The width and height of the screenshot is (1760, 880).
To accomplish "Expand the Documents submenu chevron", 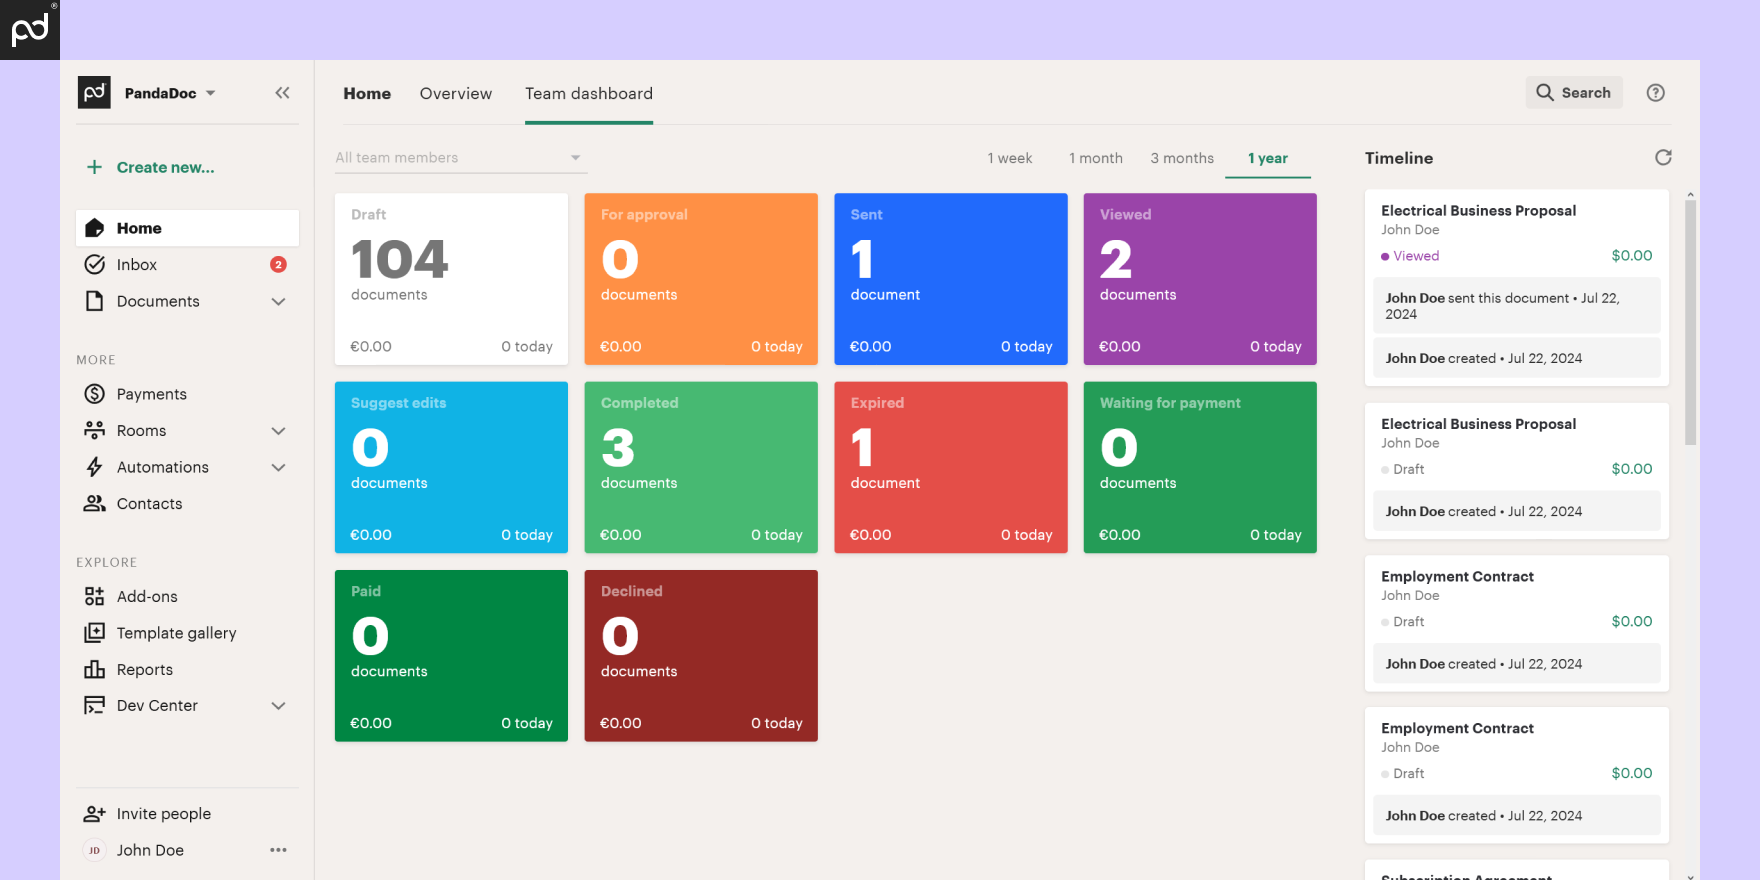I will coord(278,302).
